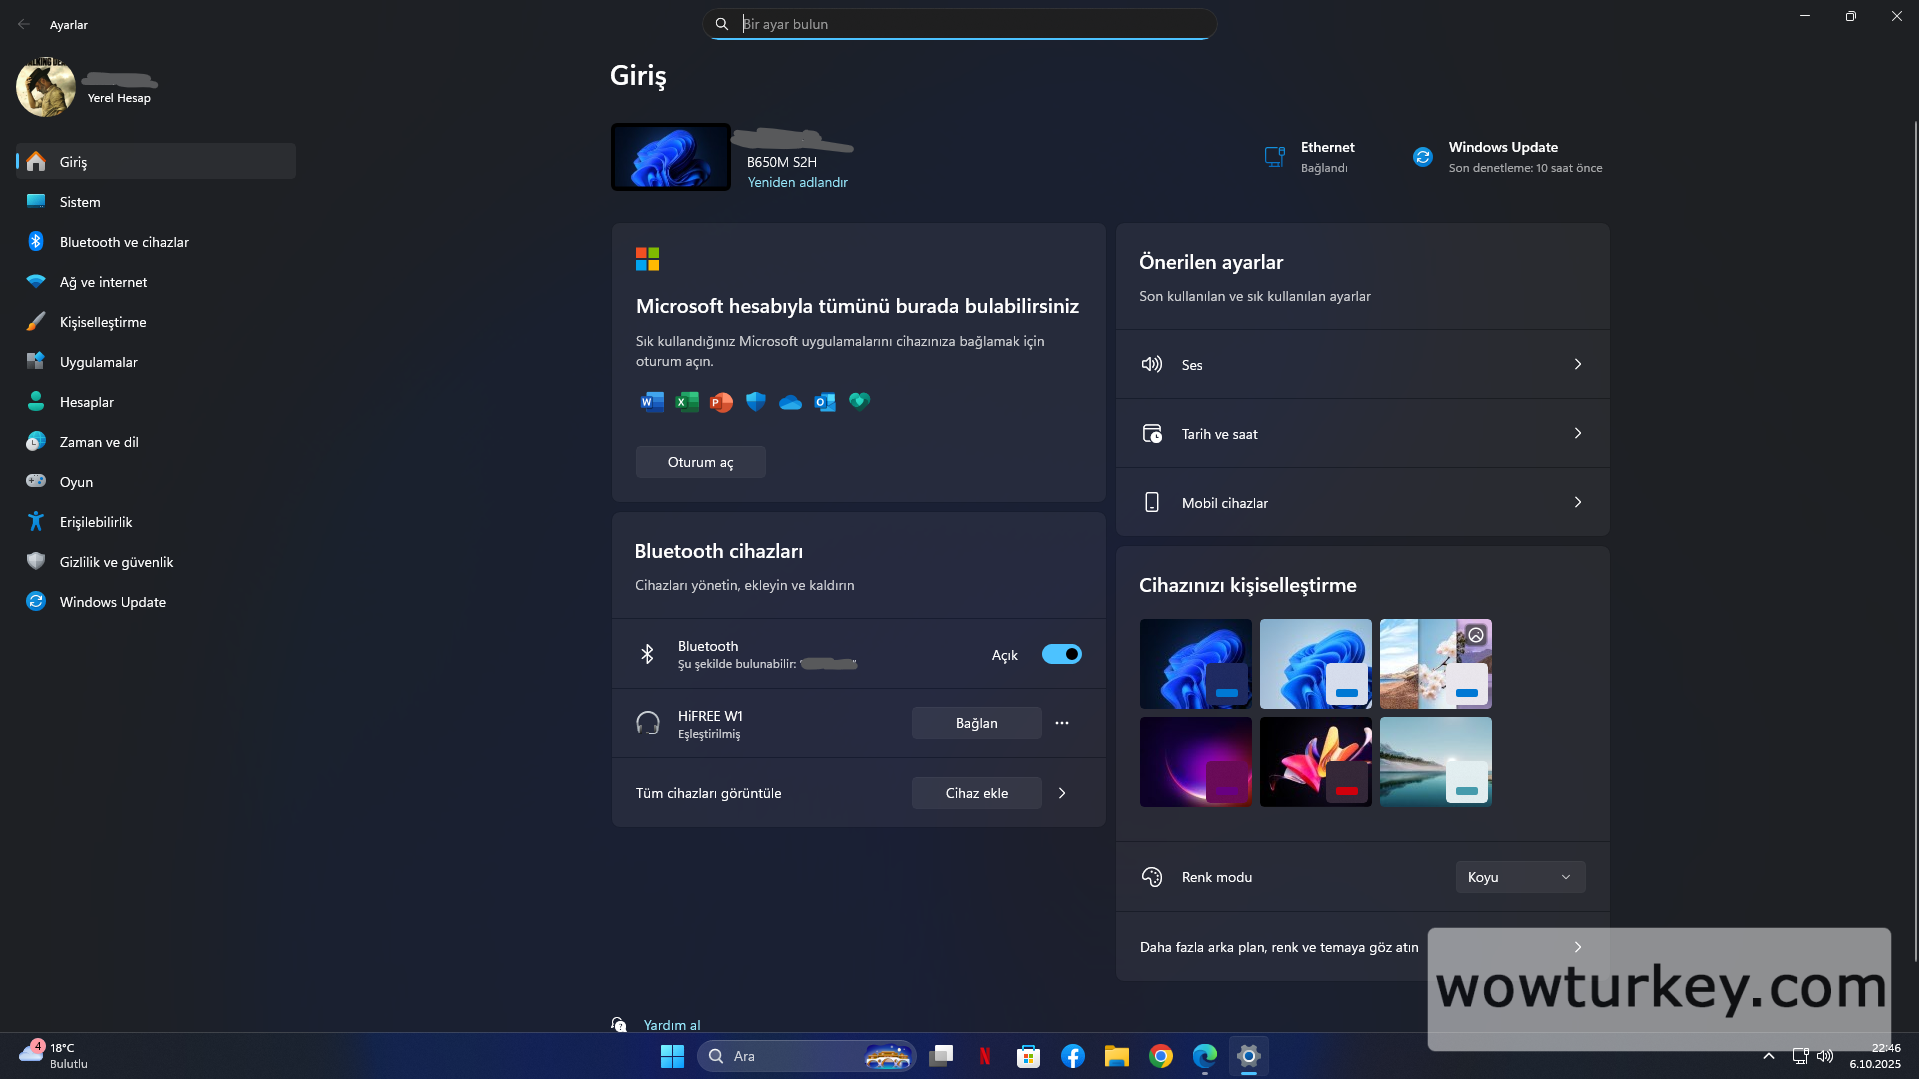
Task: Click the Yeniden adlandır link
Action: coord(797,182)
